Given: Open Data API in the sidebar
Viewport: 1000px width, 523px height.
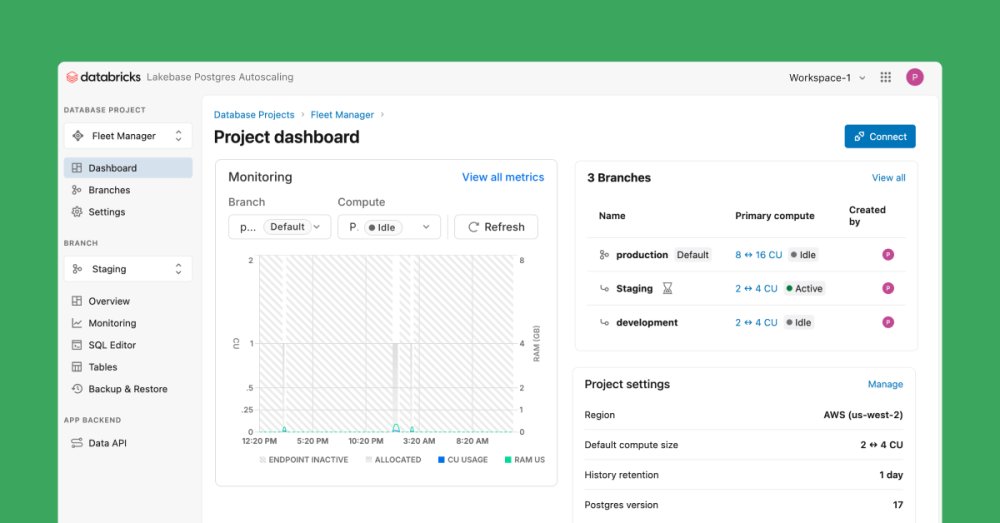Looking at the screenshot, I should pyautogui.click(x=128, y=443).
